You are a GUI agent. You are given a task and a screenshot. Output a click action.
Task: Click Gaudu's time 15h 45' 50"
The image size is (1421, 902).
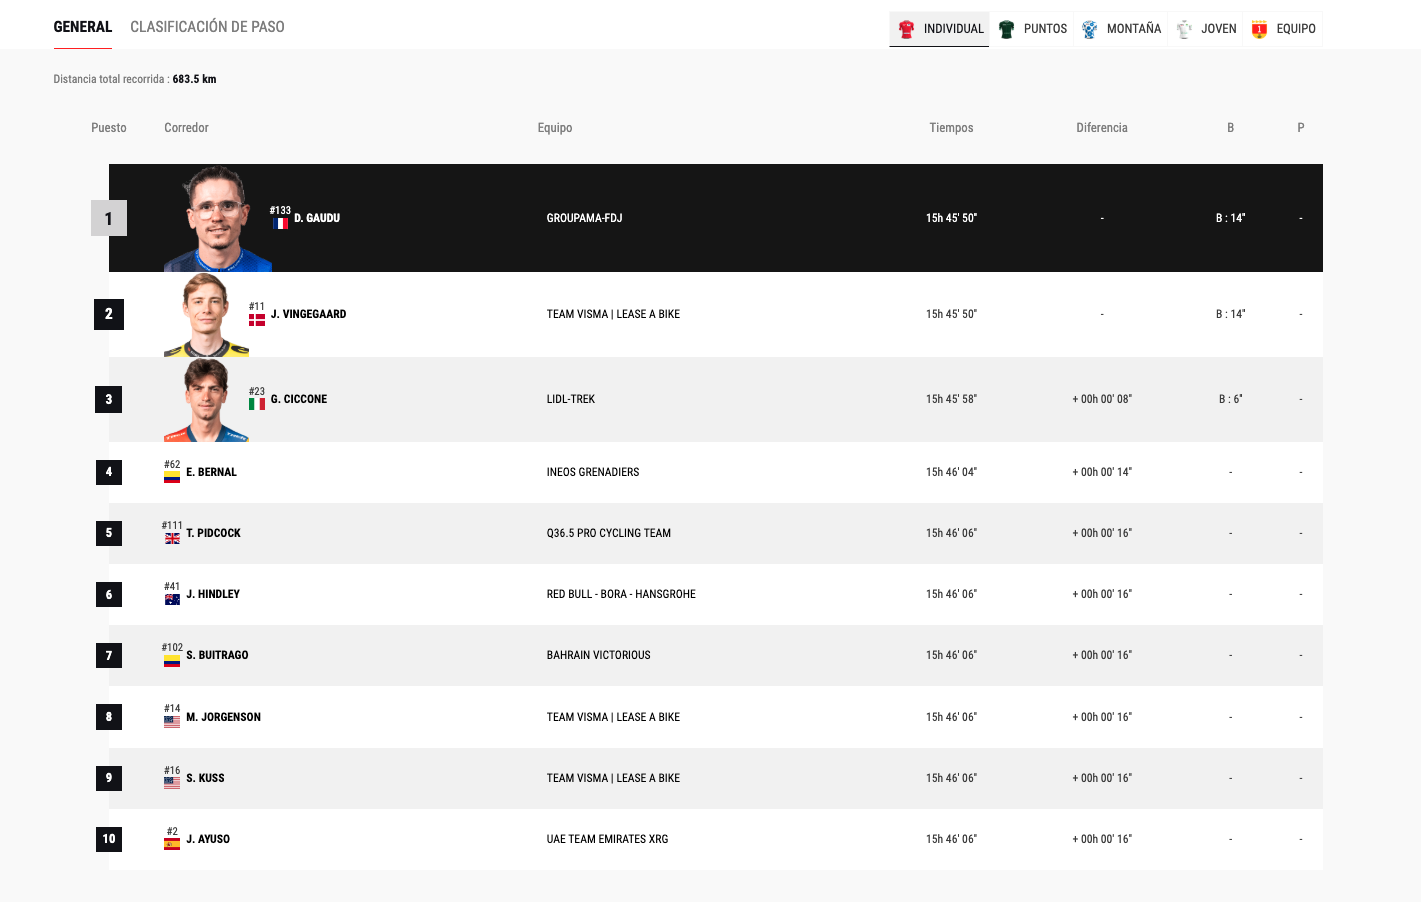click(951, 218)
